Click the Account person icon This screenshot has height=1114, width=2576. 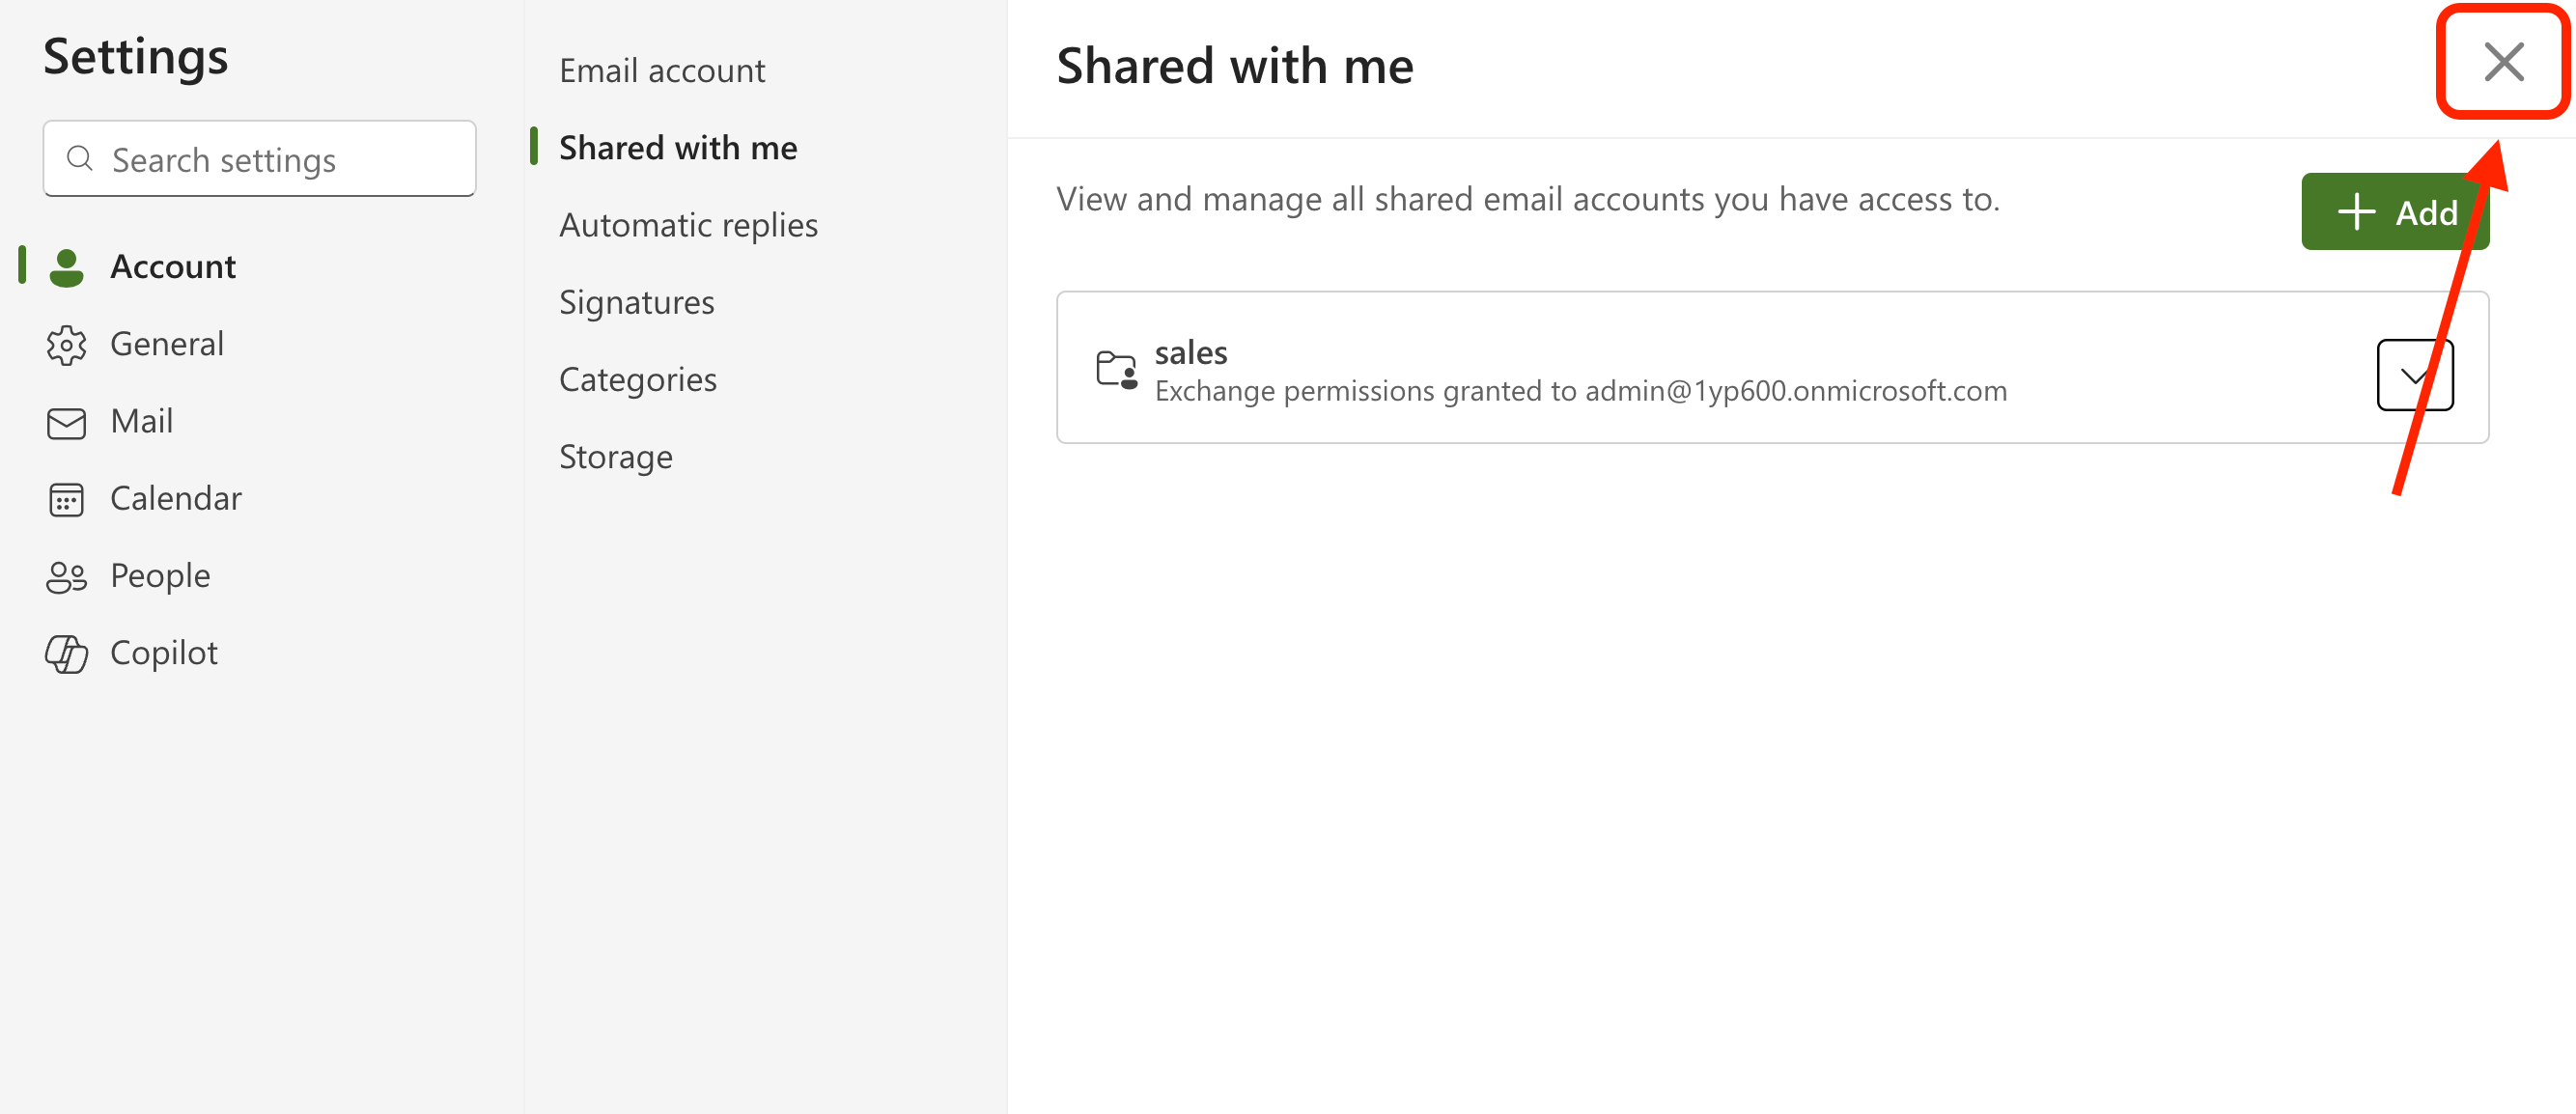pos(66,267)
